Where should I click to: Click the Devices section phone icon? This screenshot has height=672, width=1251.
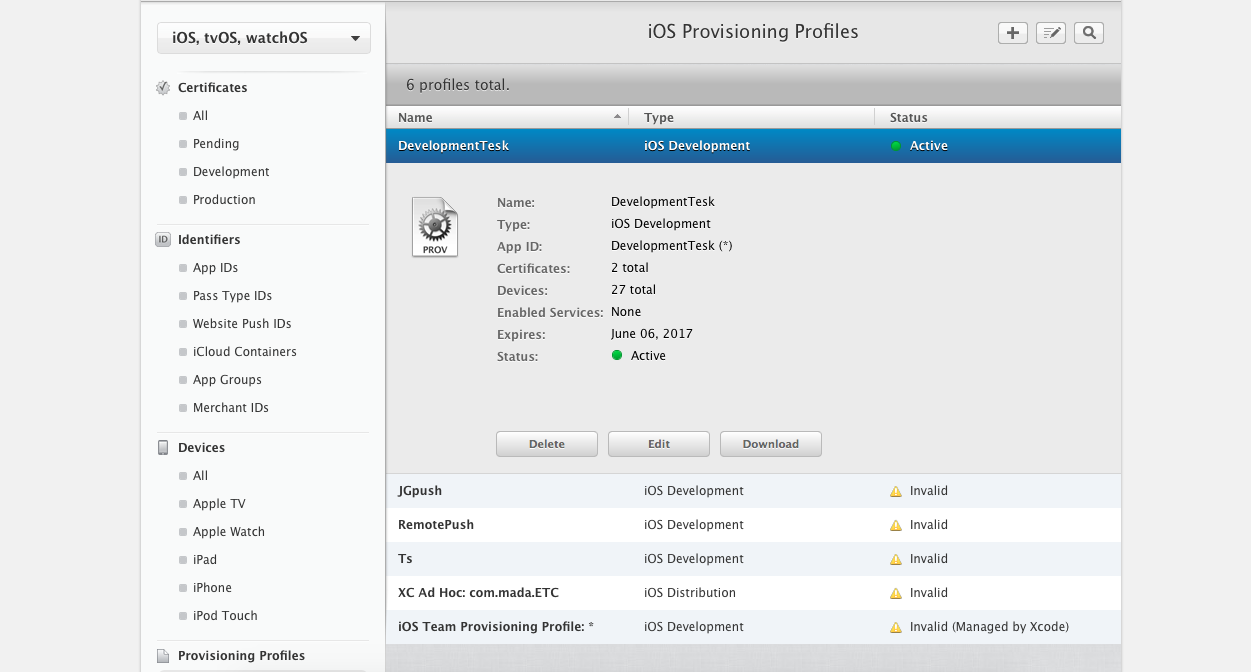(163, 448)
